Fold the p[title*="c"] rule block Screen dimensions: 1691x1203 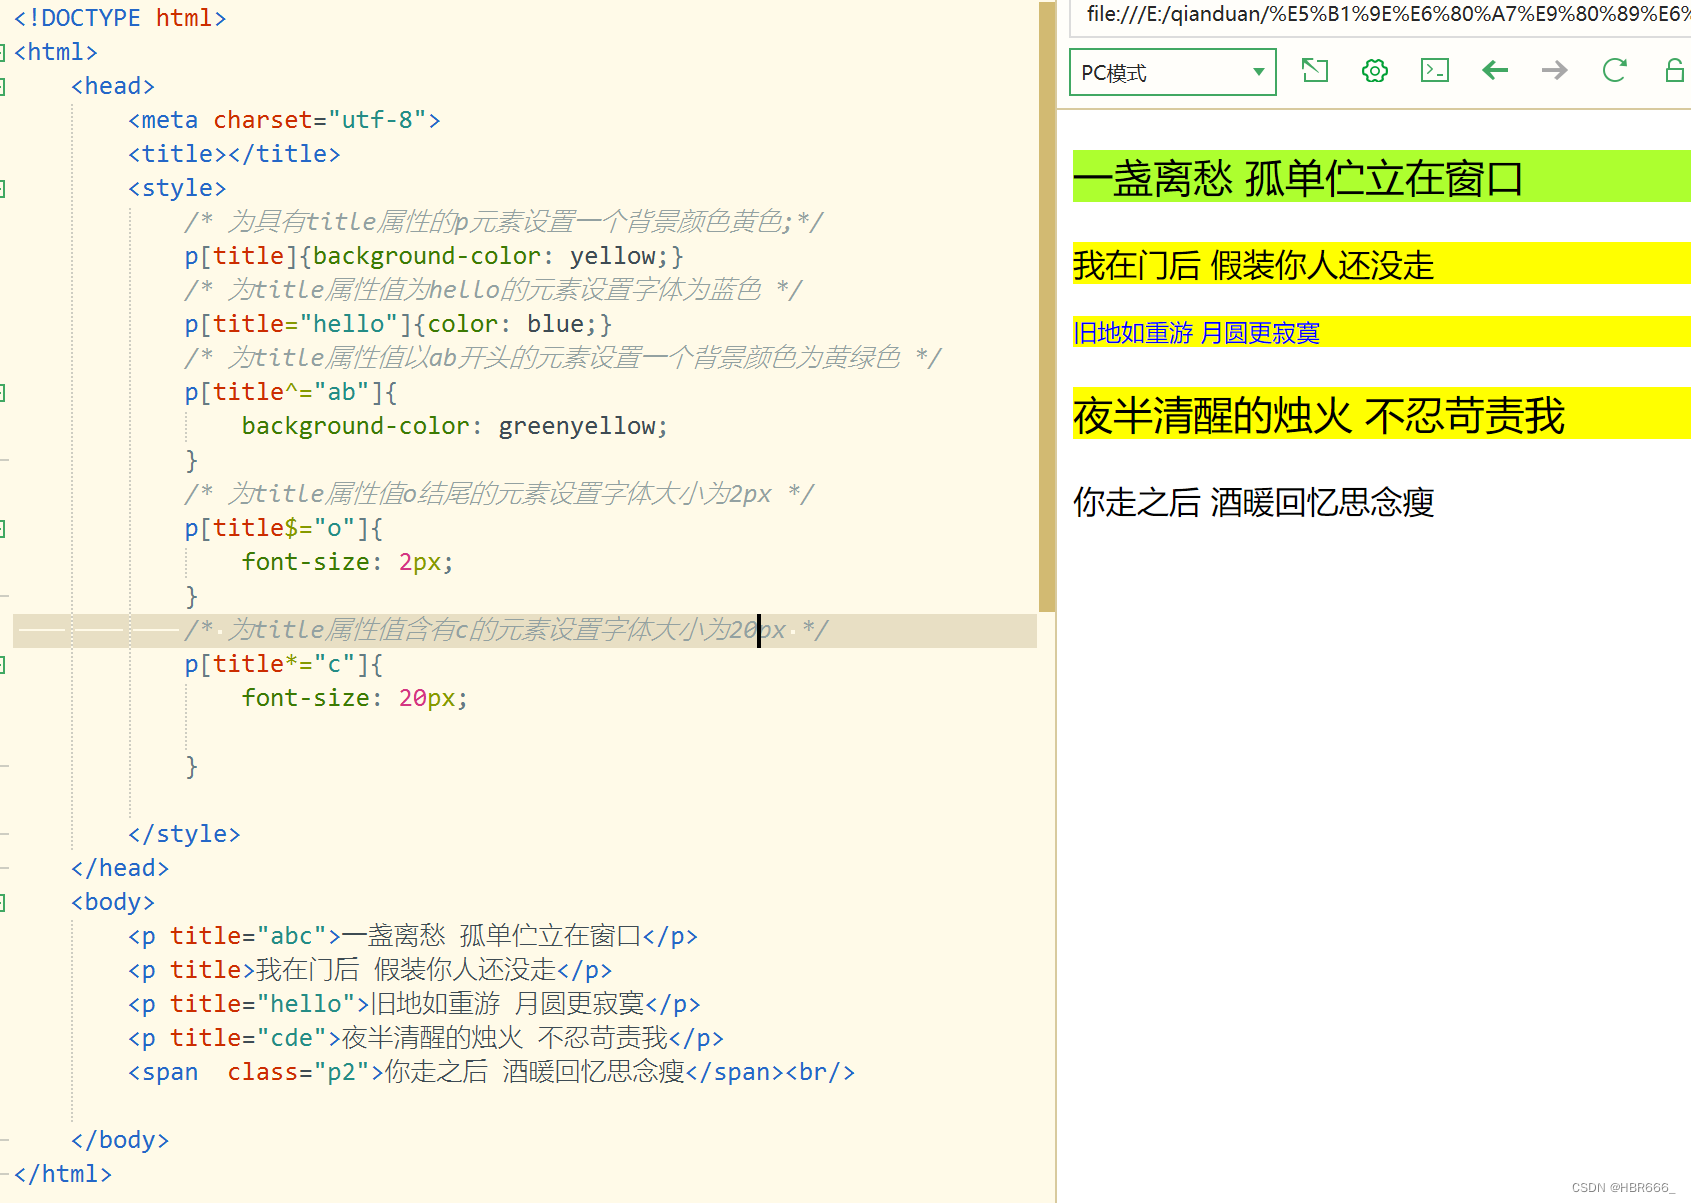coord(3,664)
